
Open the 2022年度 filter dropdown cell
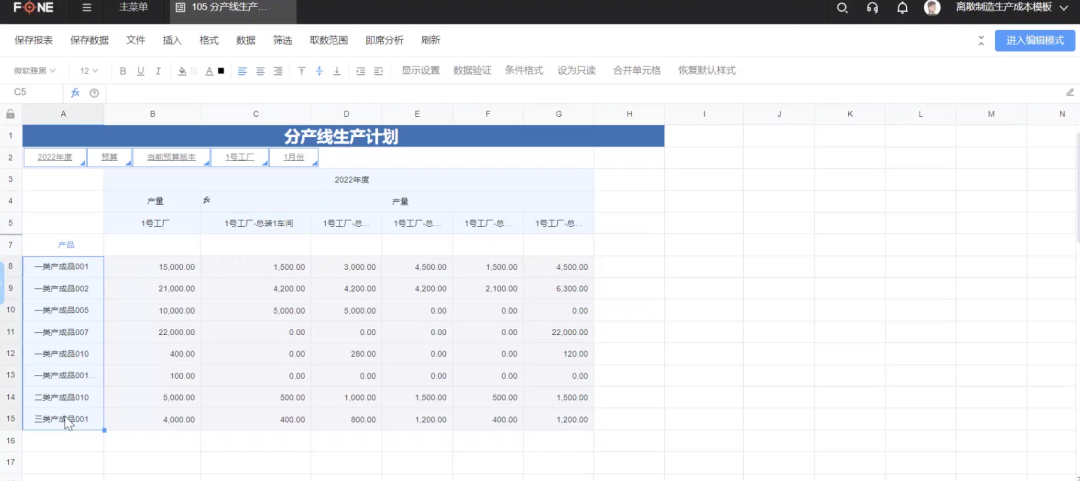[x=55, y=157]
